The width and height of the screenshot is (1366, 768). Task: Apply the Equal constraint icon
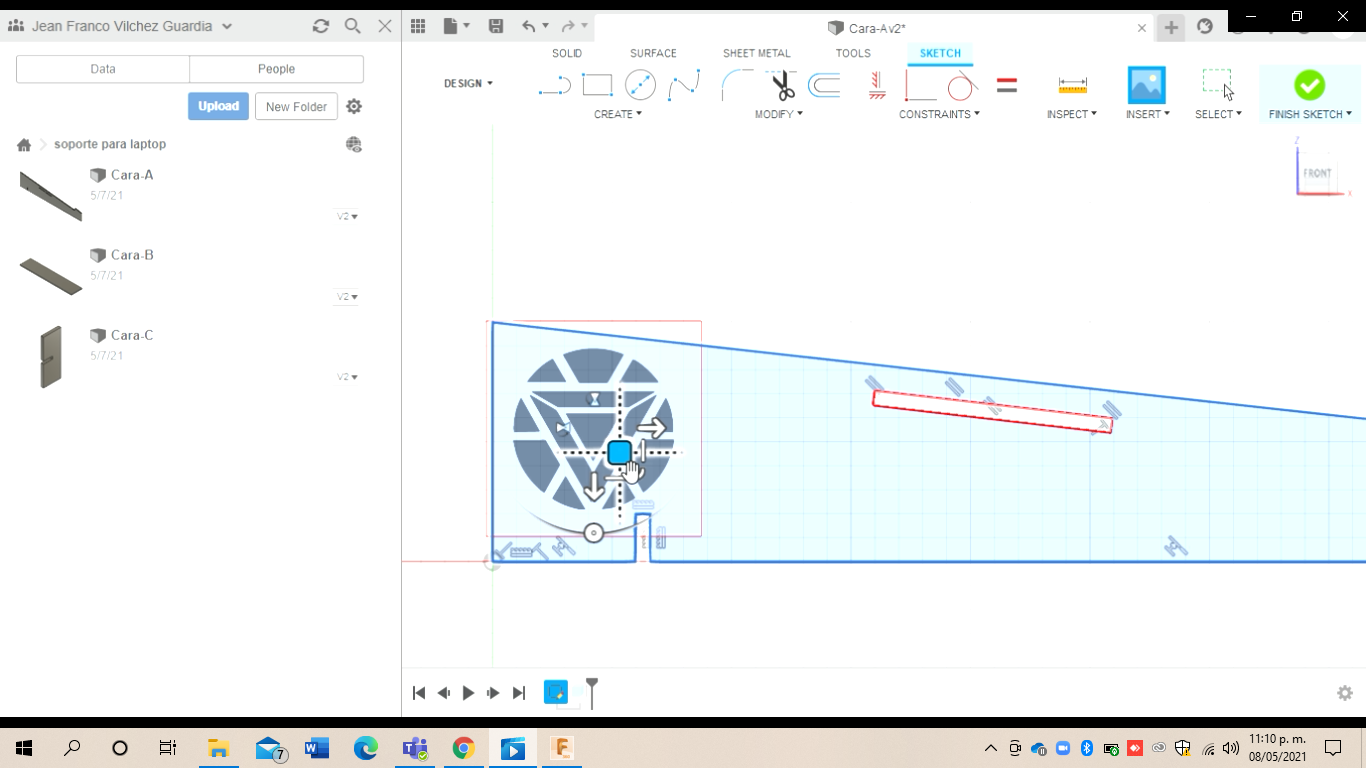1007,86
